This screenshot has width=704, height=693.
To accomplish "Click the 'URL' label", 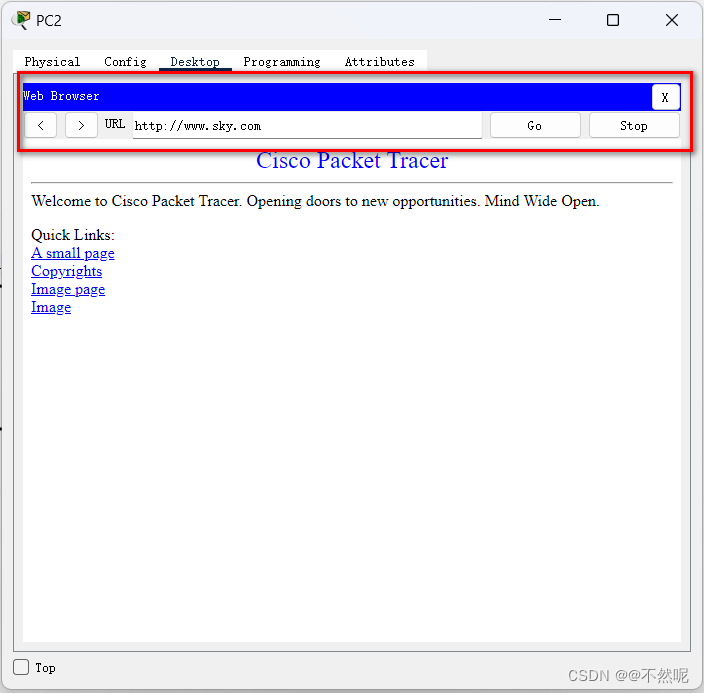I will coord(115,124).
